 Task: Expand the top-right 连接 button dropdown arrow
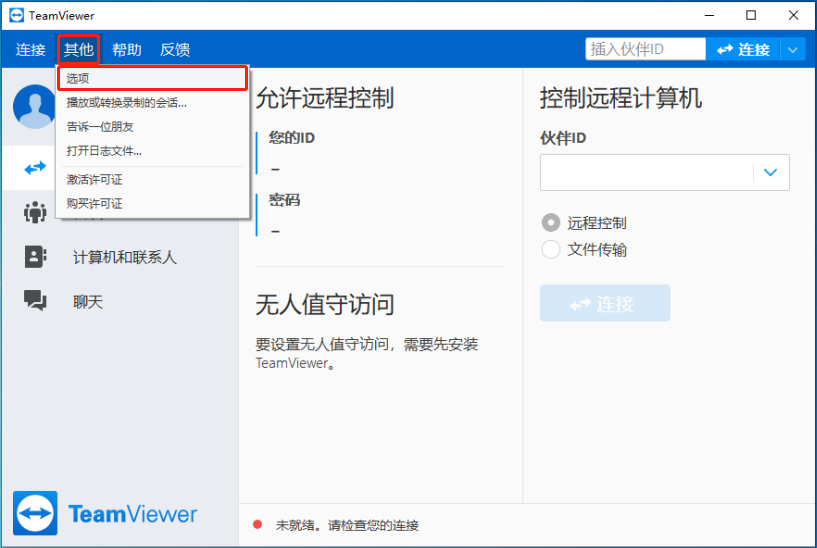click(793, 49)
